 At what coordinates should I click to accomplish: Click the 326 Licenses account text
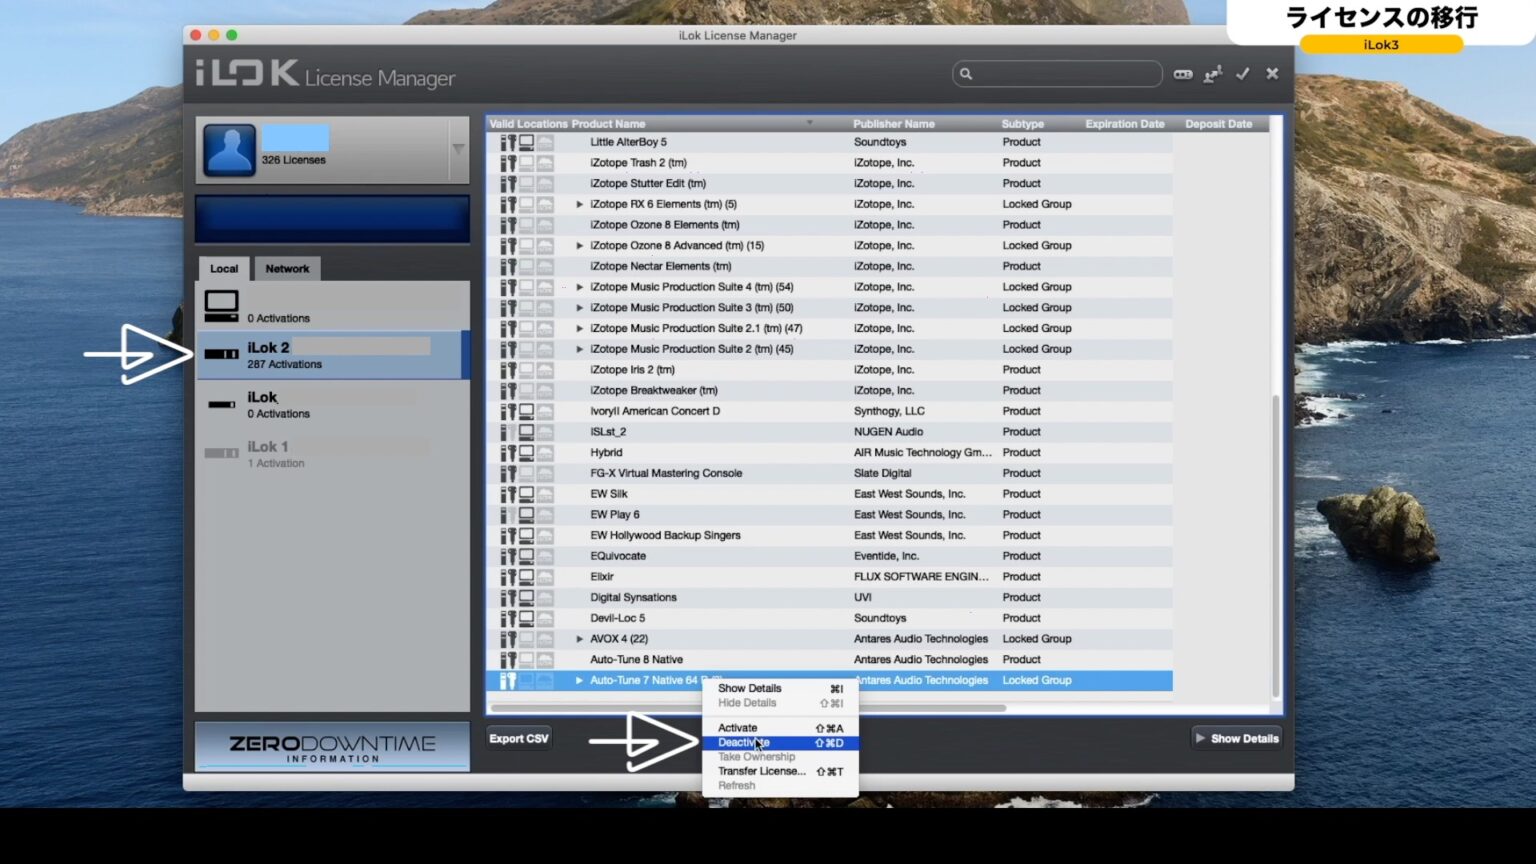coord(293,160)
